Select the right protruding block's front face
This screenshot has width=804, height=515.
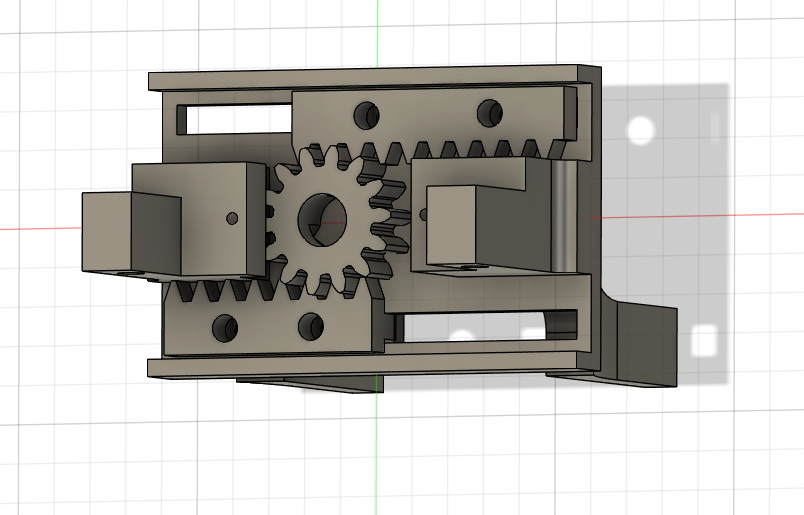(451, 225)
